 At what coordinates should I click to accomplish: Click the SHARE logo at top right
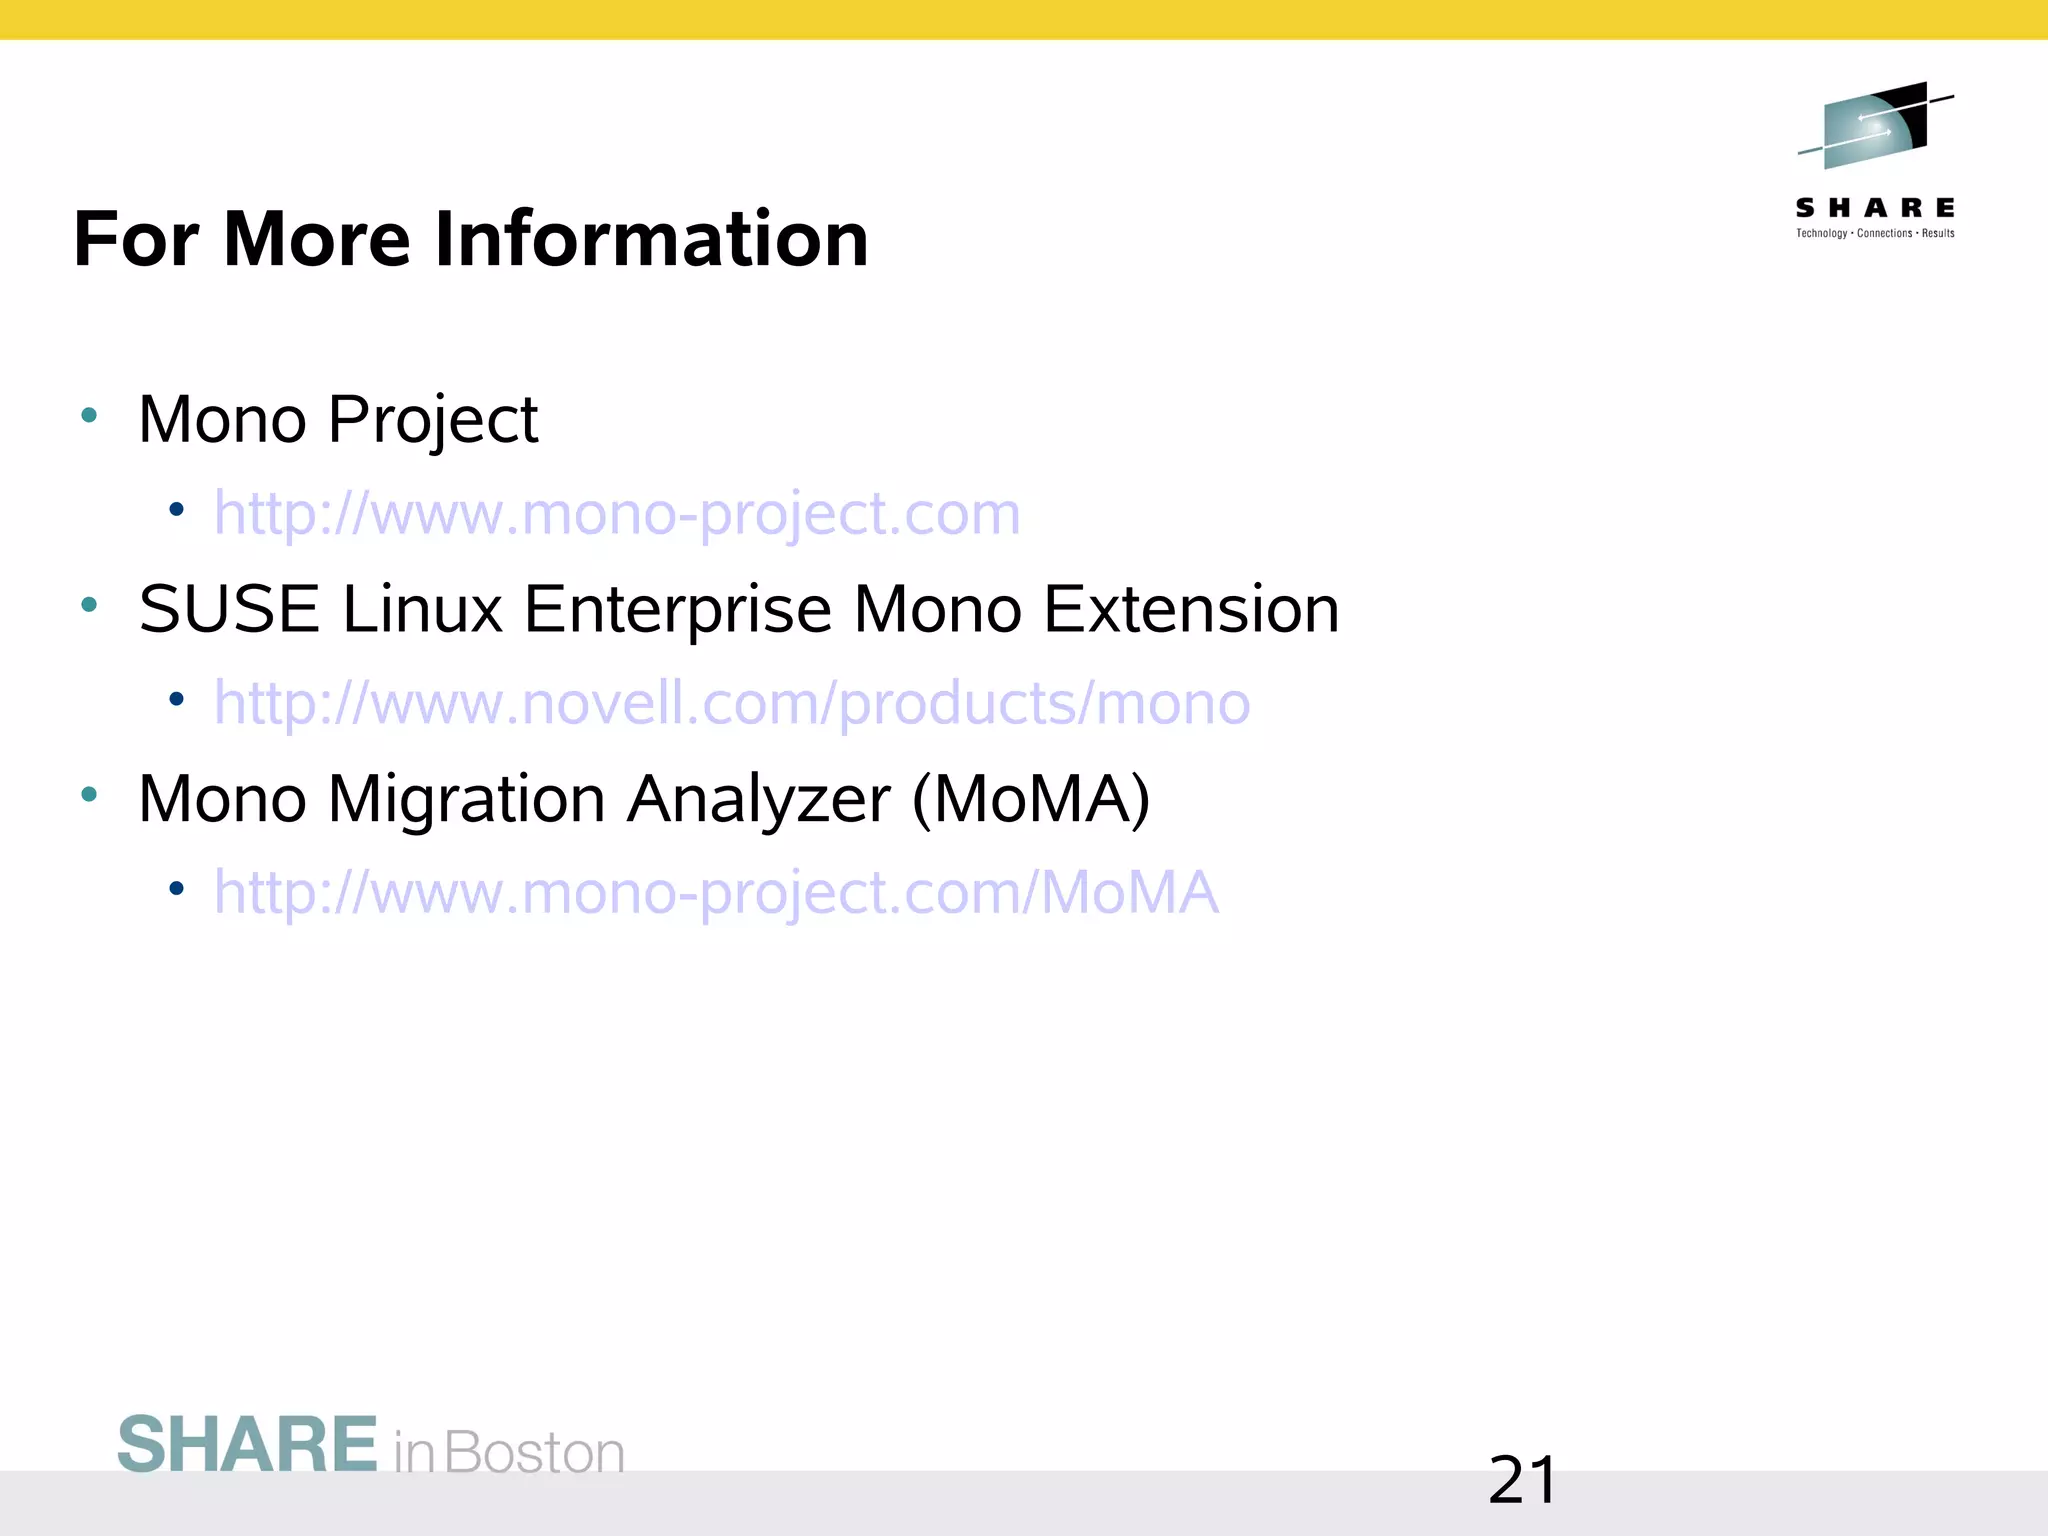pos(1875,160)
